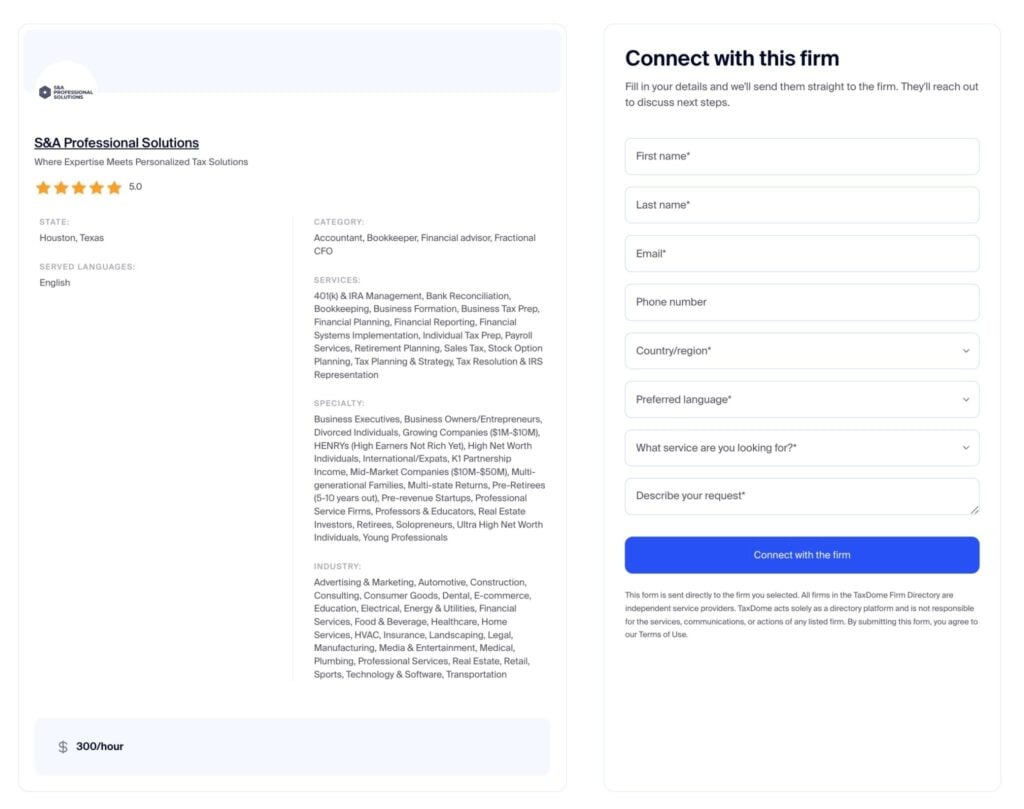Open the Country/region dropdown
The image size is (1024, 809).
click(801, 351)
